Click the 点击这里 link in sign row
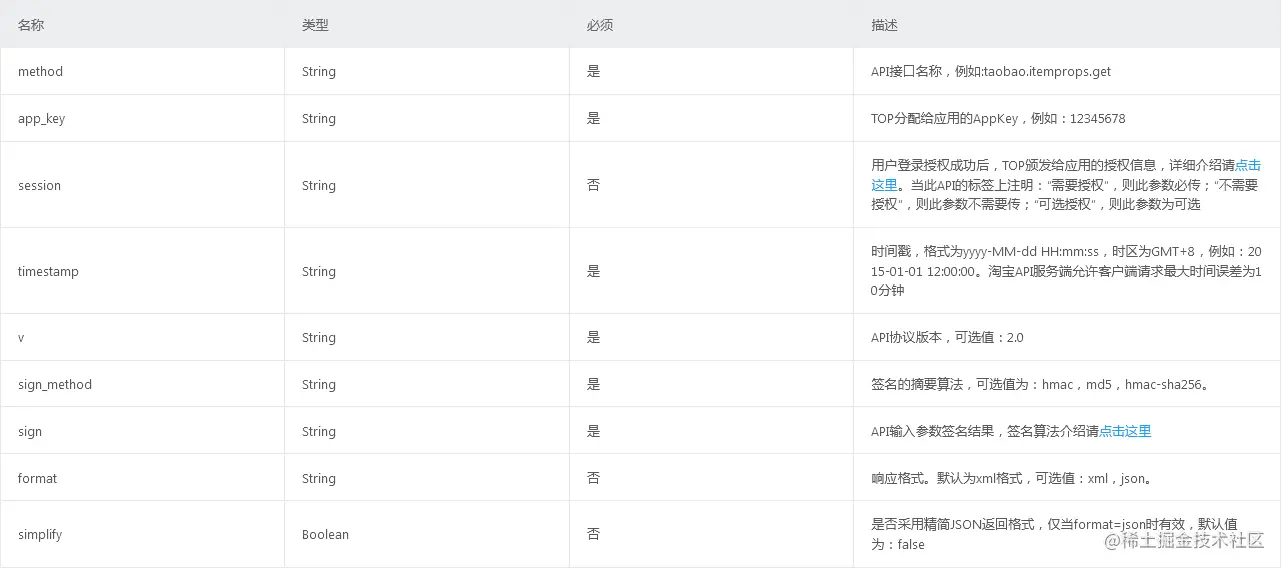 [1125, 431]
